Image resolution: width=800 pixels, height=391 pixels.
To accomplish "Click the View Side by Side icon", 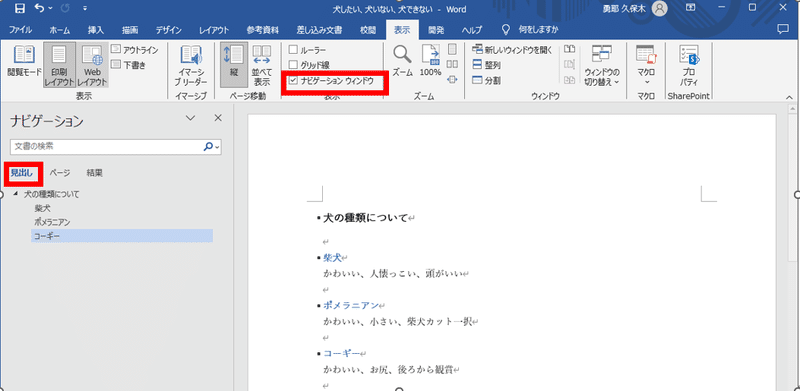I will click(x=569, y=50).
